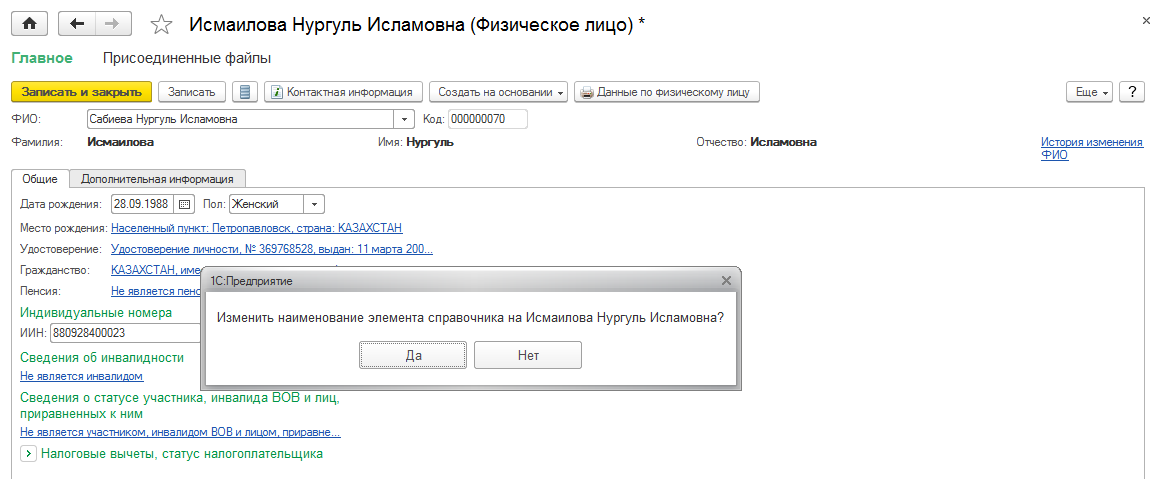Decline the rename by pressing Нет

tap(528, 355)
